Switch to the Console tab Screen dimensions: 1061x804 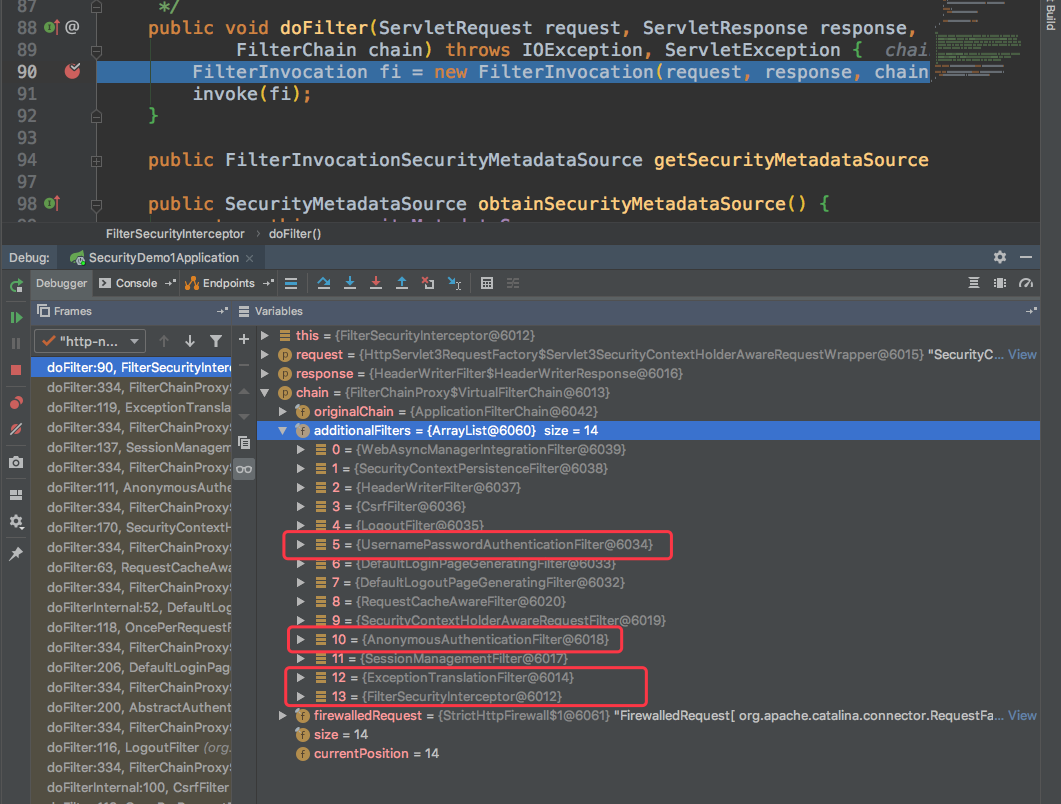click(136, 283)
